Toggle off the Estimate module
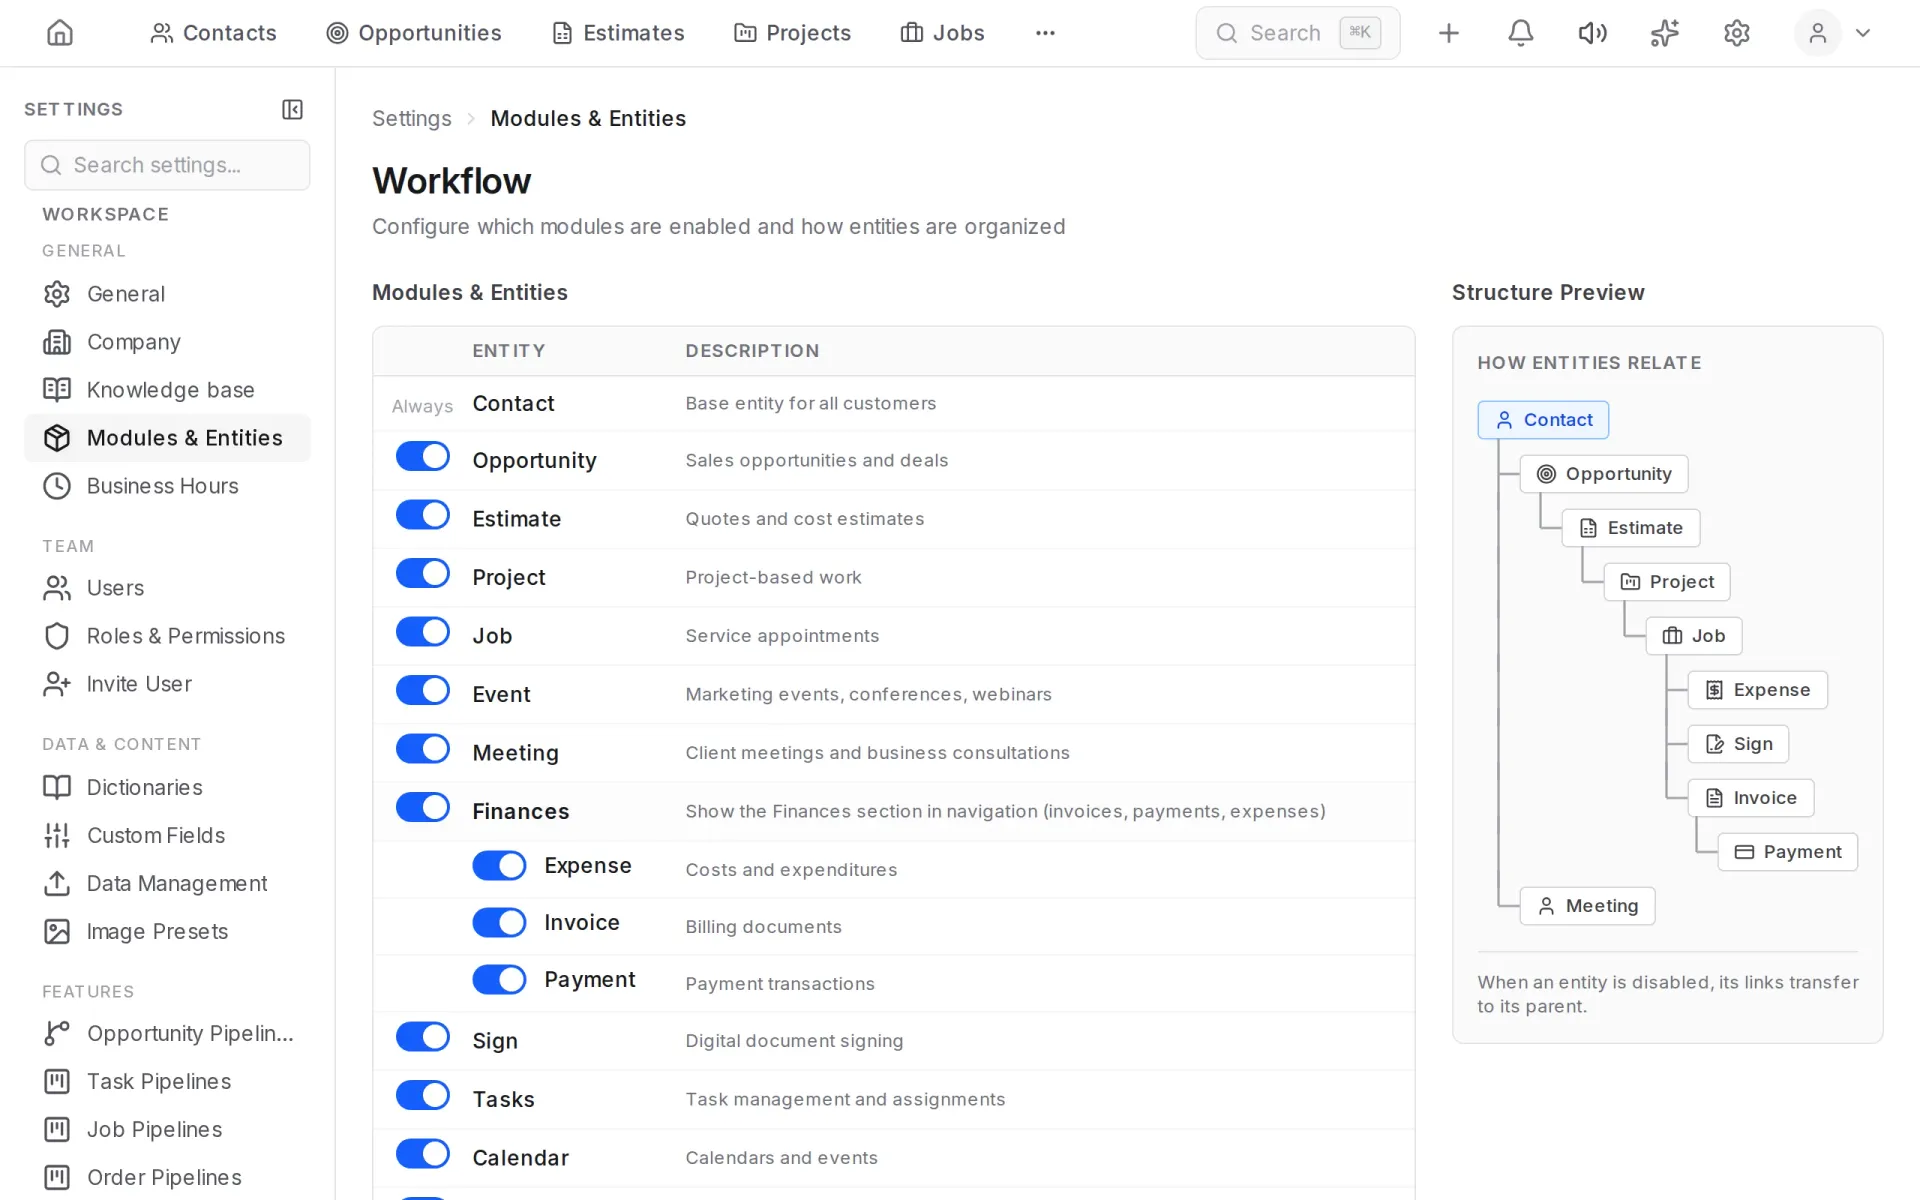The image size is (1920, 1200). click(423, 515)
